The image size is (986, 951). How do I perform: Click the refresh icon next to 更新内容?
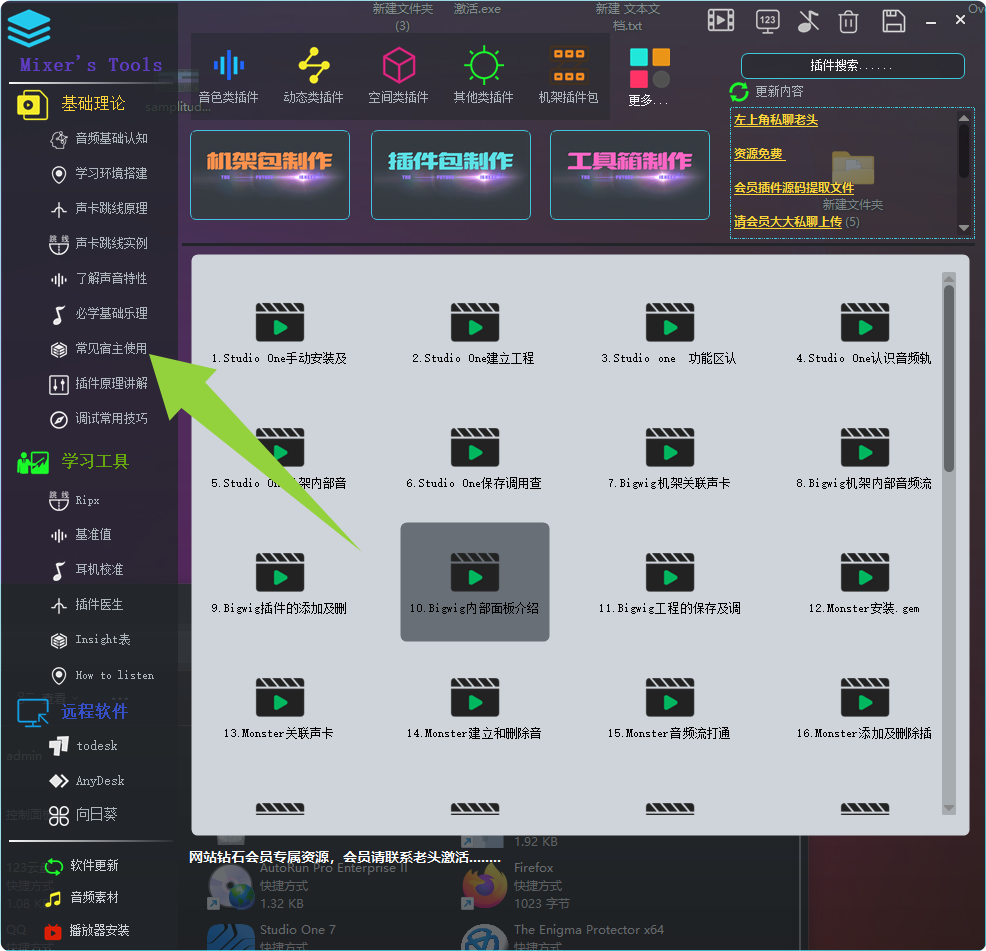click(x=739, y=92)
